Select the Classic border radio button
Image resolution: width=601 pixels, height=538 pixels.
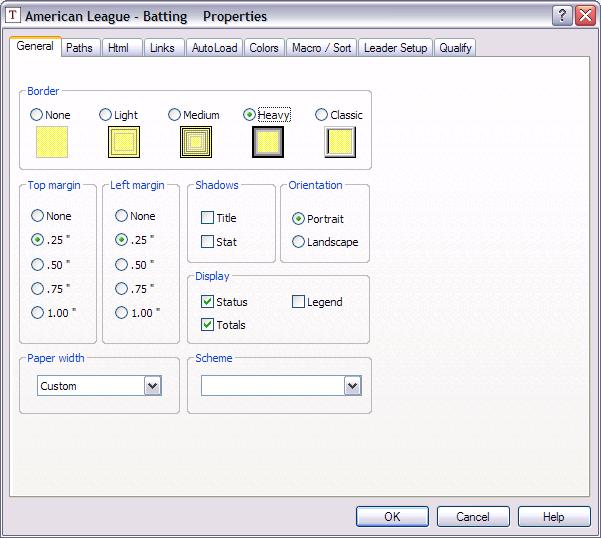coord(321,115)
